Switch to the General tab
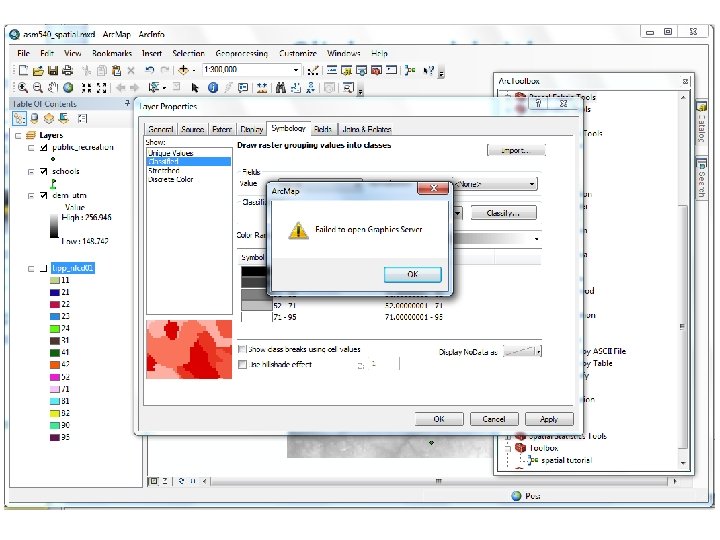The height and width of the screenshot is (540, 720). pos(161,129)
